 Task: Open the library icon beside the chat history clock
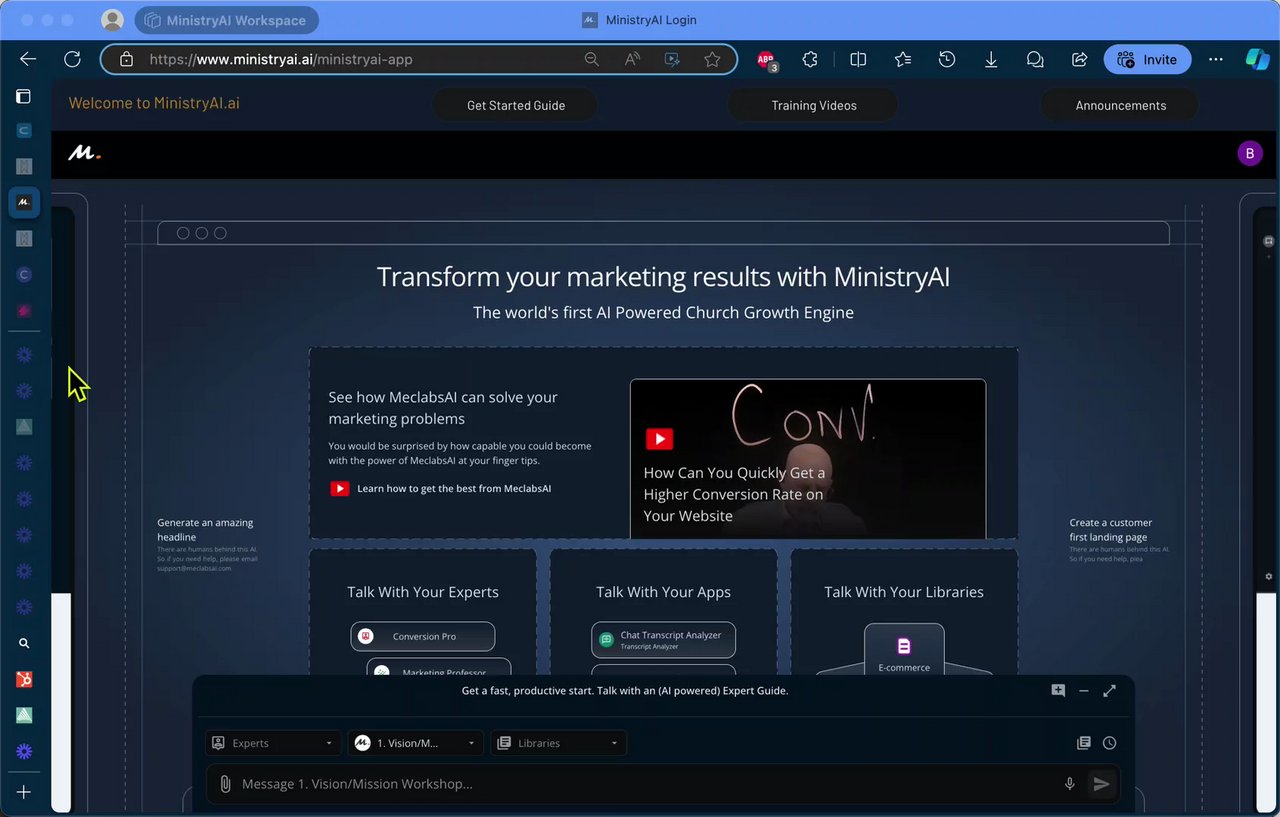point(1083,743)
